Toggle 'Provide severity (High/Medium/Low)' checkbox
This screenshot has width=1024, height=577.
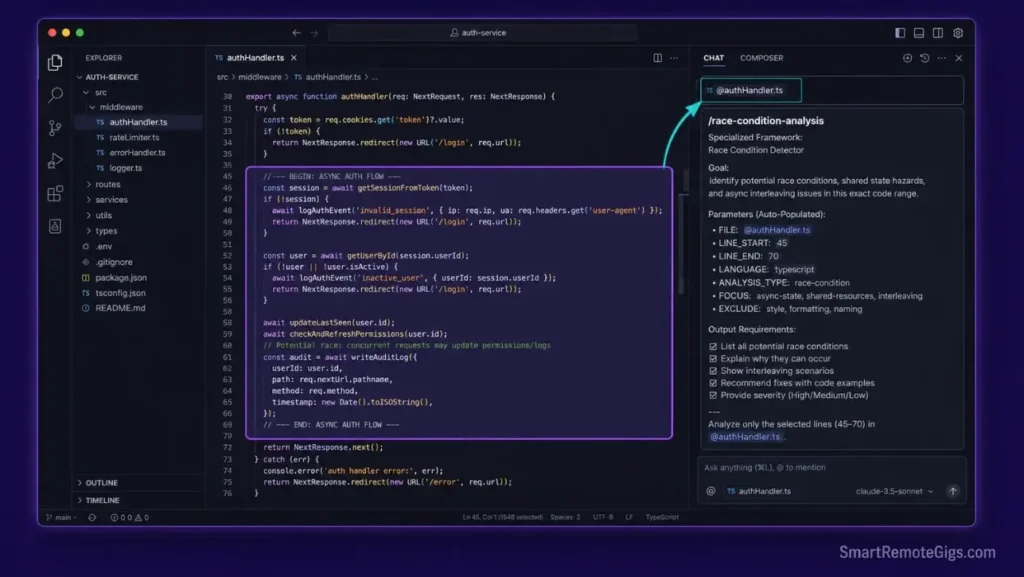click(x=713, y=396)
